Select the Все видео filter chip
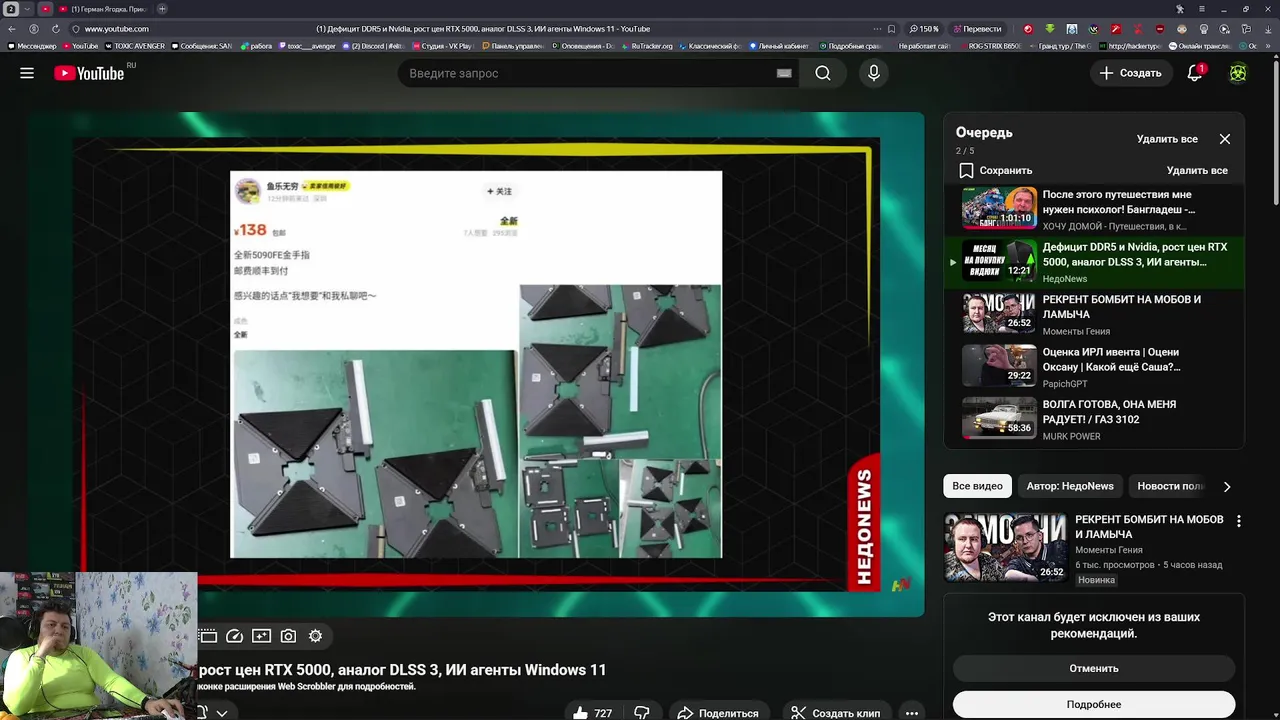 pos(977,486)
